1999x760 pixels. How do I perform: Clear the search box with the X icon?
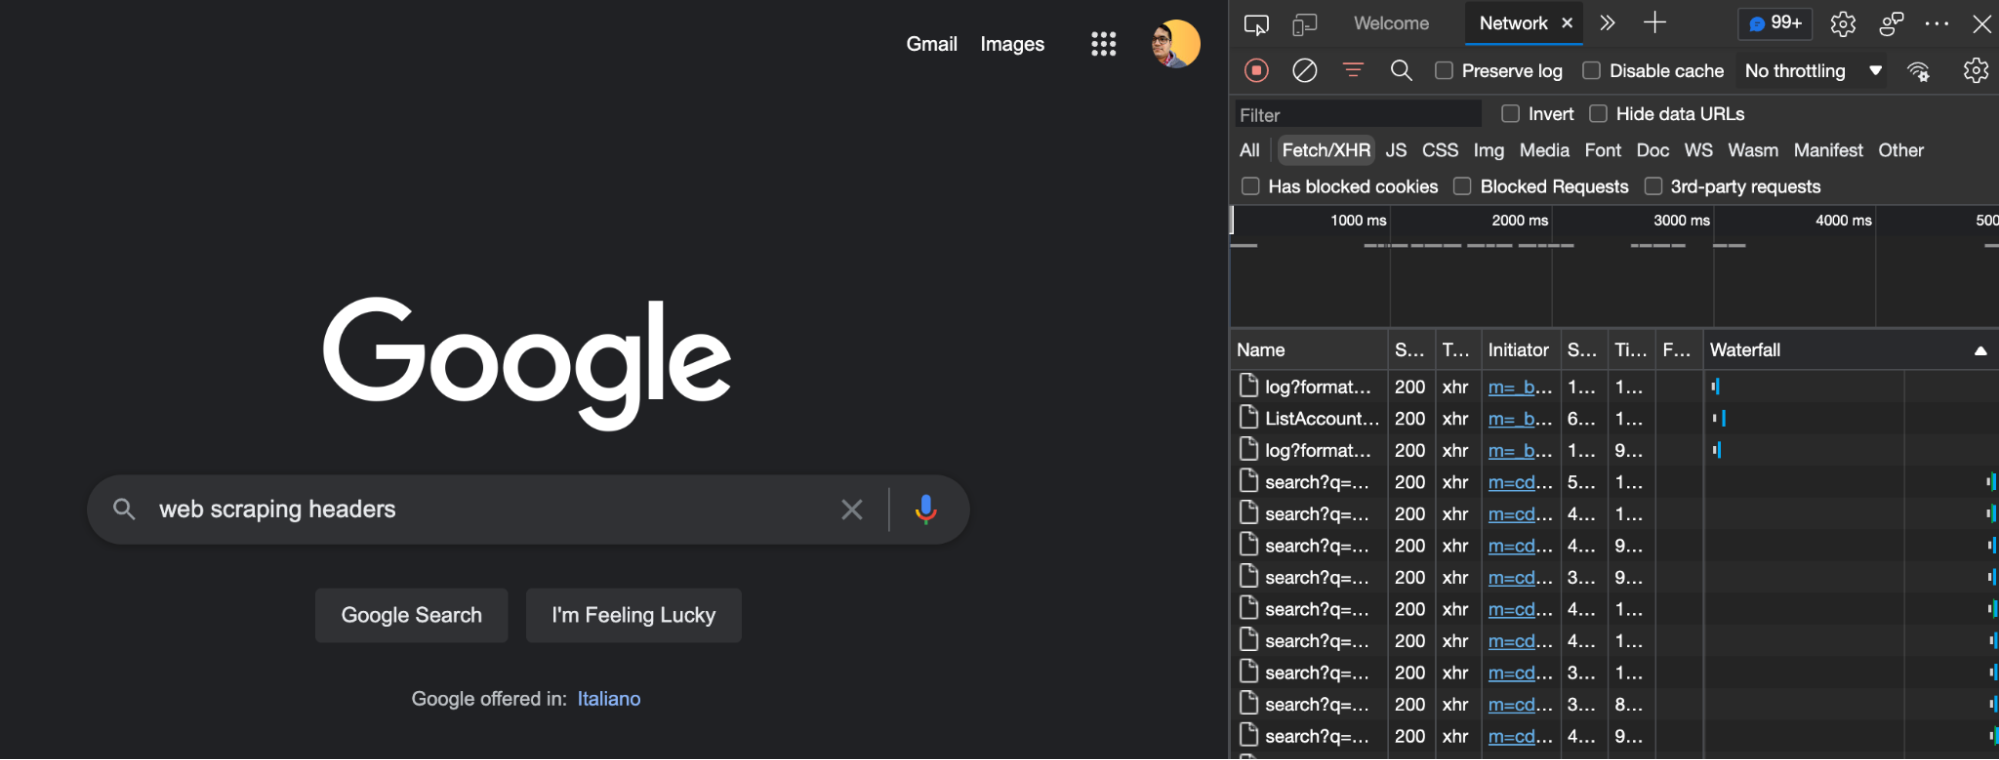pyautogui.click(x=852, y=510)
